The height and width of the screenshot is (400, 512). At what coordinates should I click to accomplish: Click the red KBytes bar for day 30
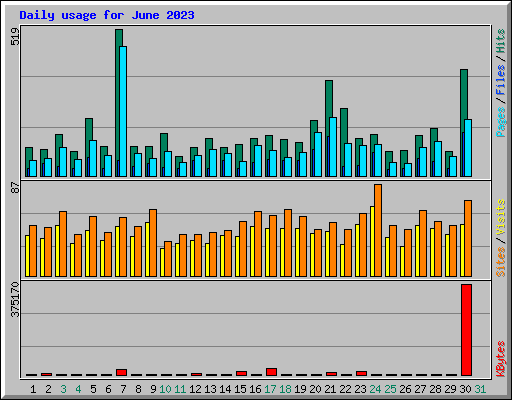(466, 330)
